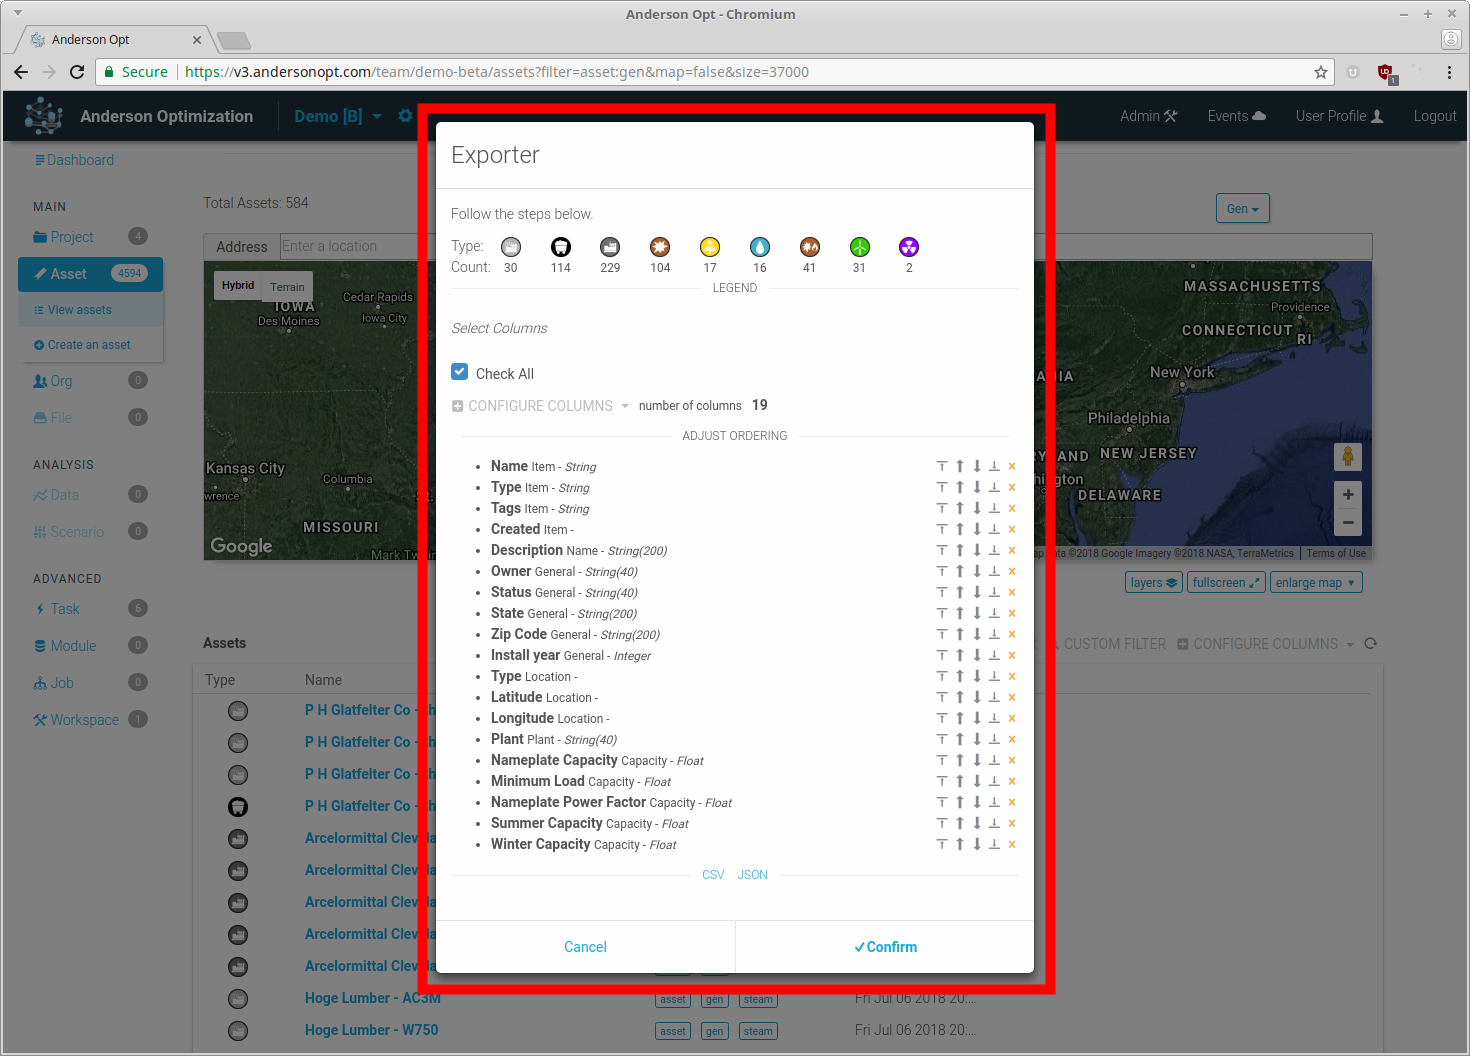The image size is (1470, 1056).
Task: Confirm the export
Action: click(x=885, y=947)
